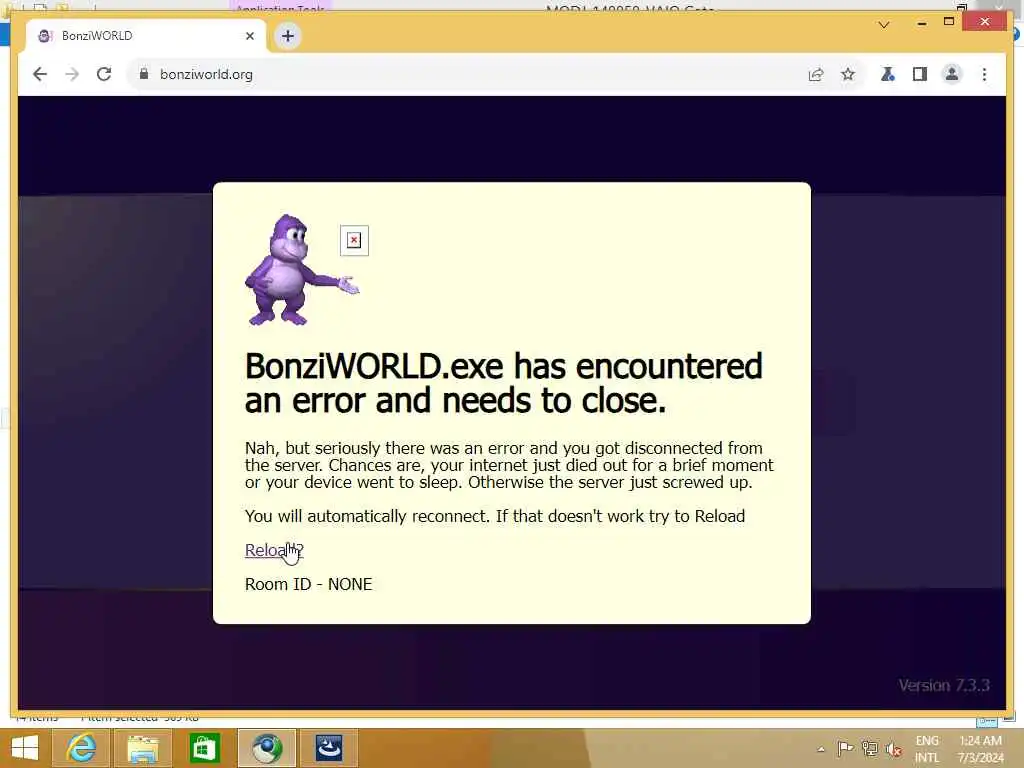Refresh the page with the reload icon
Viewport: 1024px width, 768px height.
(x=104, y=74)
